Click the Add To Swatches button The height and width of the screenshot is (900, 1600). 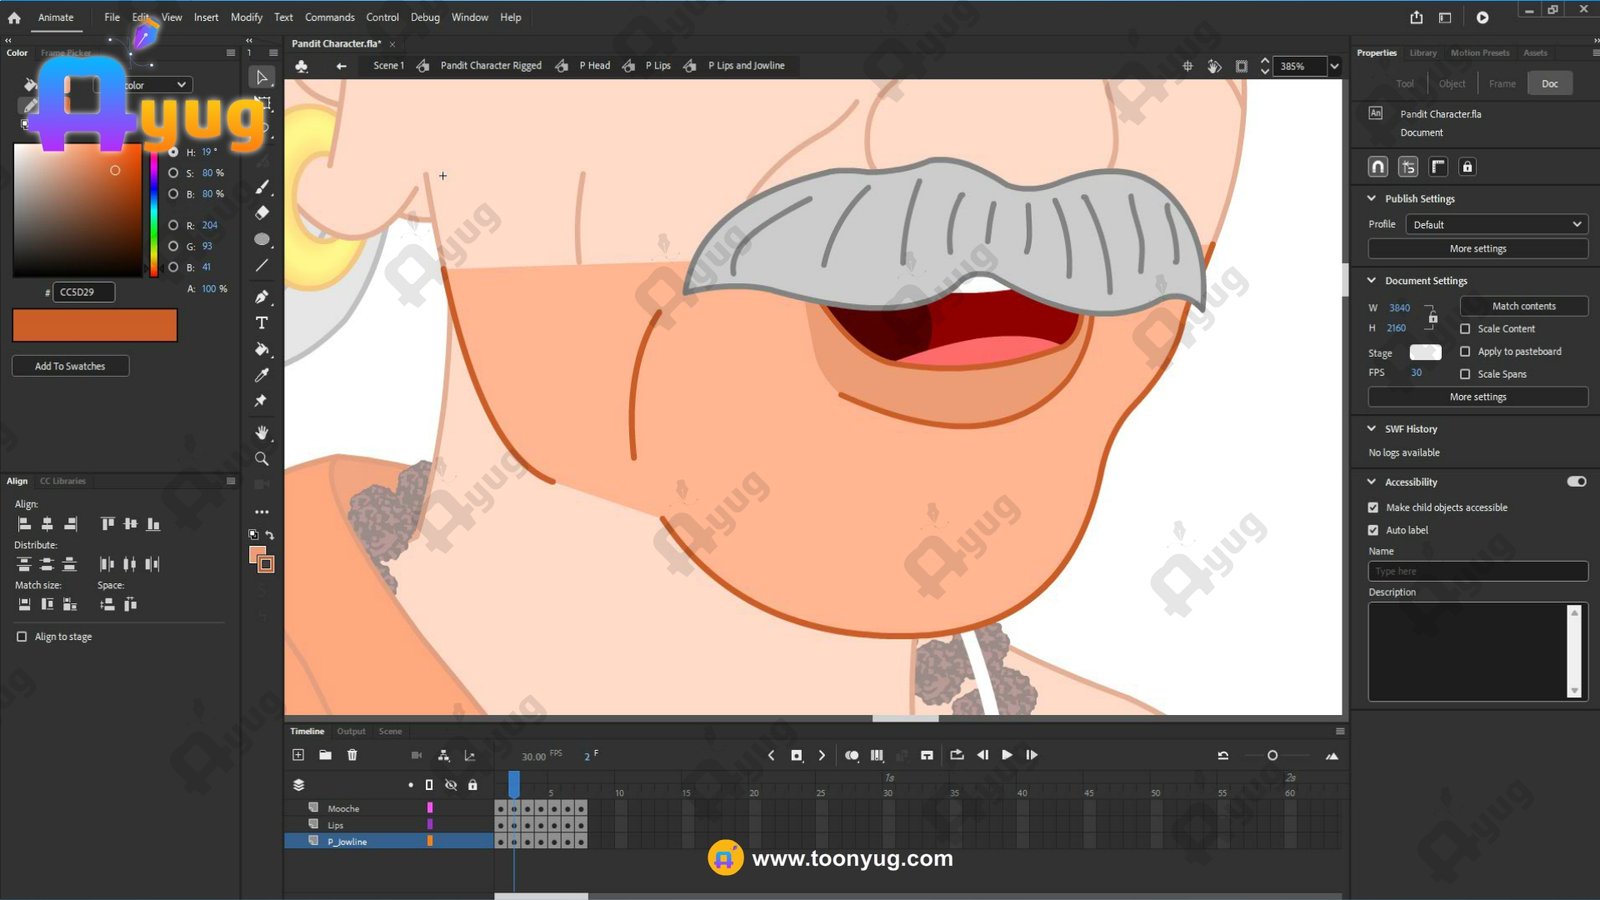pyautogui.click(x=70, y=366)
